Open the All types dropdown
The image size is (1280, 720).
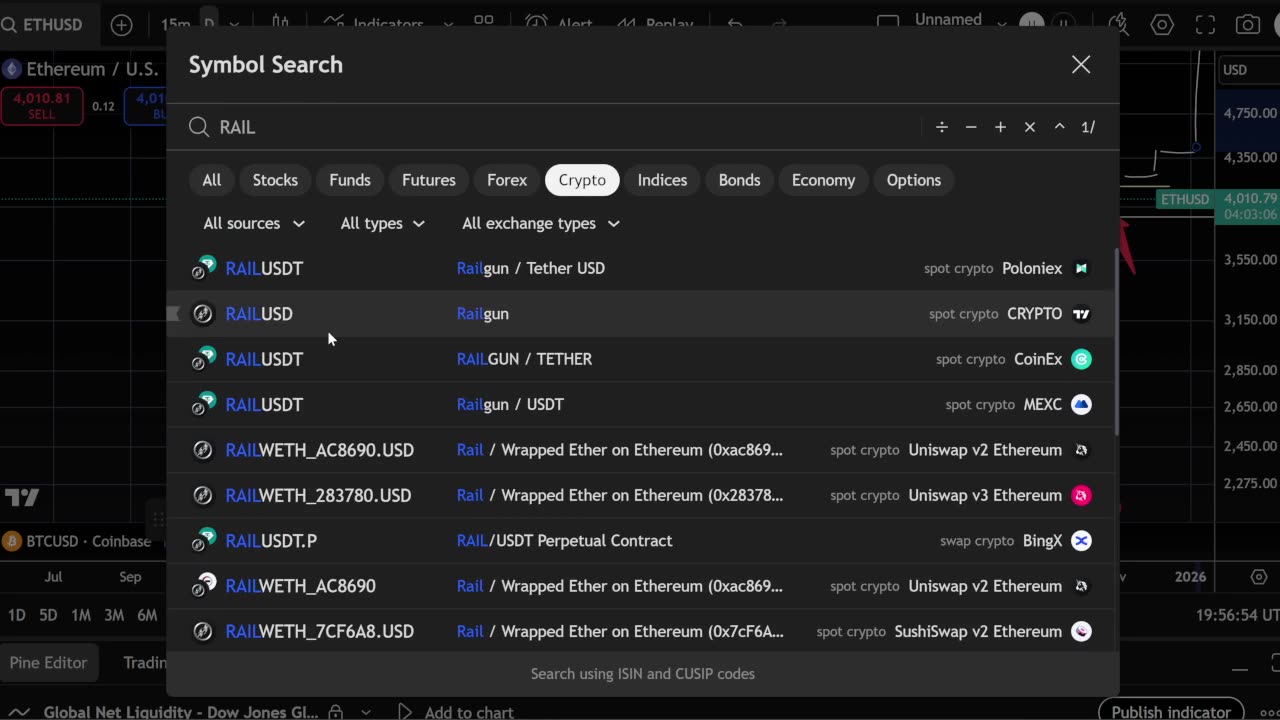point(382,223)
